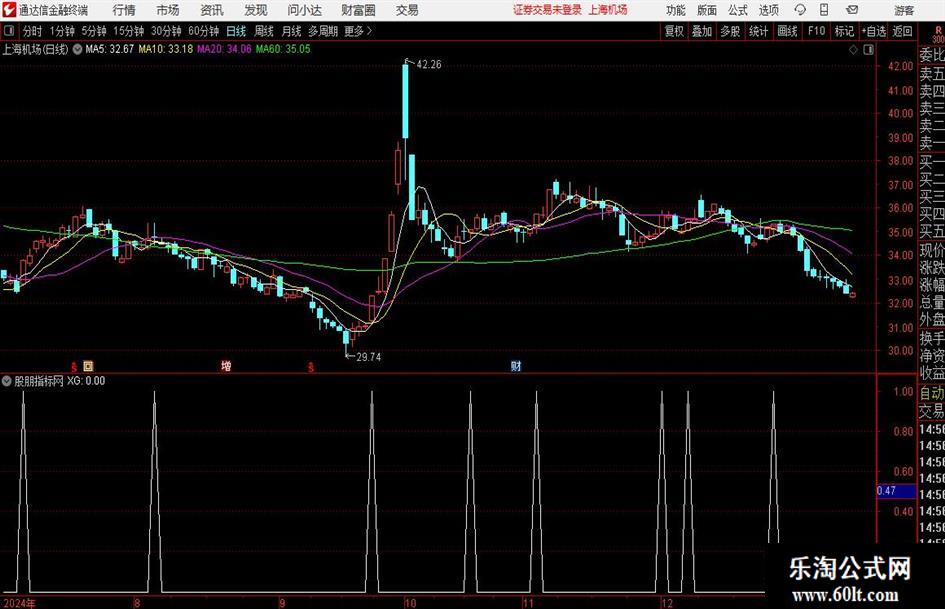Switch to 15分钟 period
Screen dimensions: 945x609
click(128, 31)
